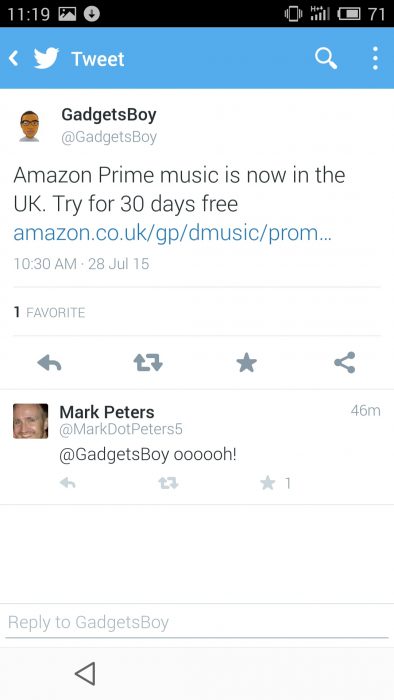This screenshot has width=394, height=700.
Task: Open the @MarkDotPeters5 profile handle
Action: click(x=121, y=429)
